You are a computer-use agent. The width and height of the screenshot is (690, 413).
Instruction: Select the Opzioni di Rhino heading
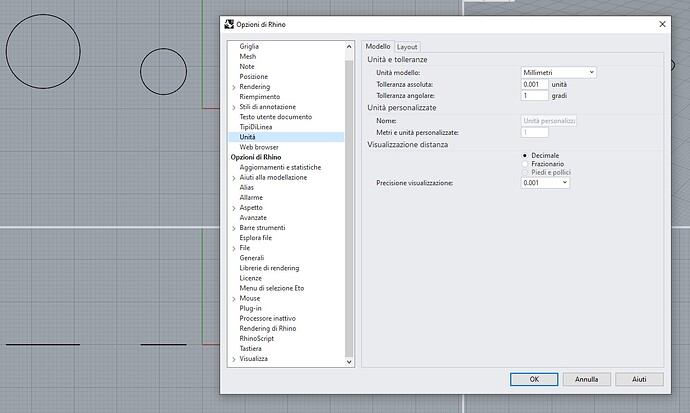tap(256, 157)
